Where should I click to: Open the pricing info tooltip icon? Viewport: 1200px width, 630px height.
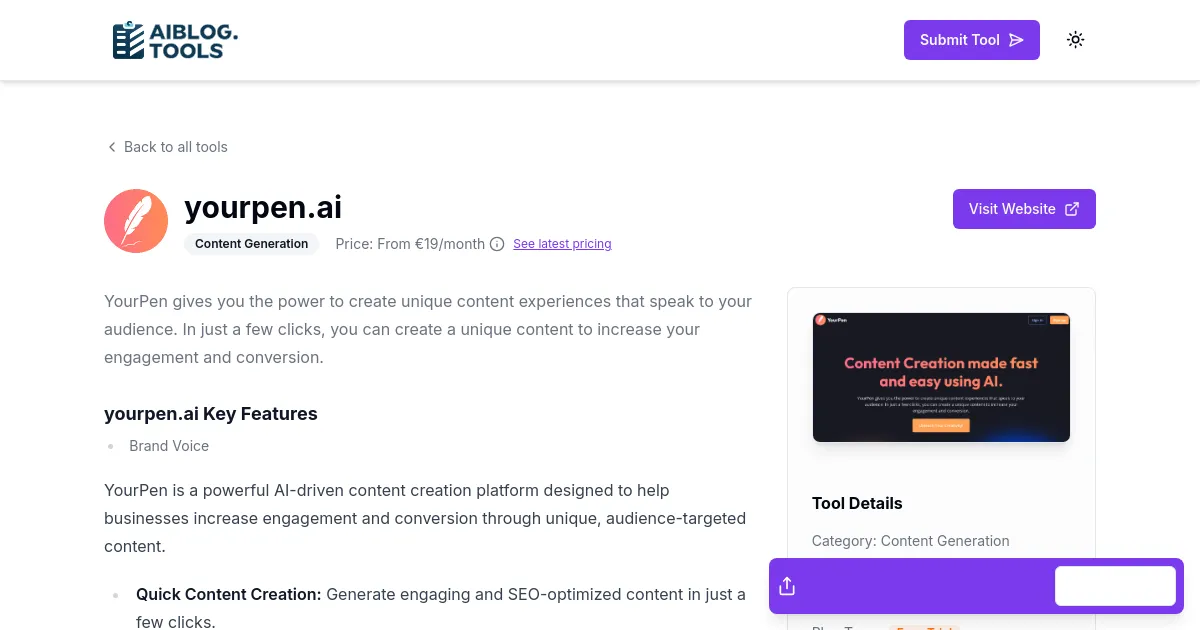tap(497, 243)
